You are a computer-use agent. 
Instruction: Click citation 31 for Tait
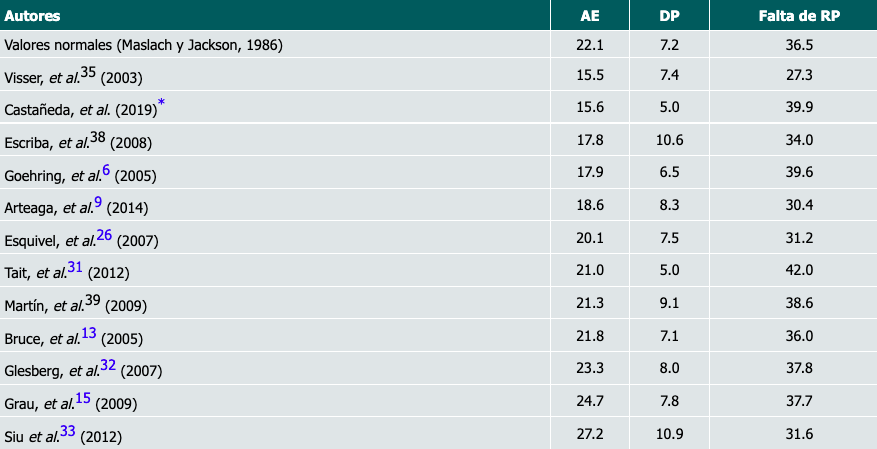click(x=74, y=268)
